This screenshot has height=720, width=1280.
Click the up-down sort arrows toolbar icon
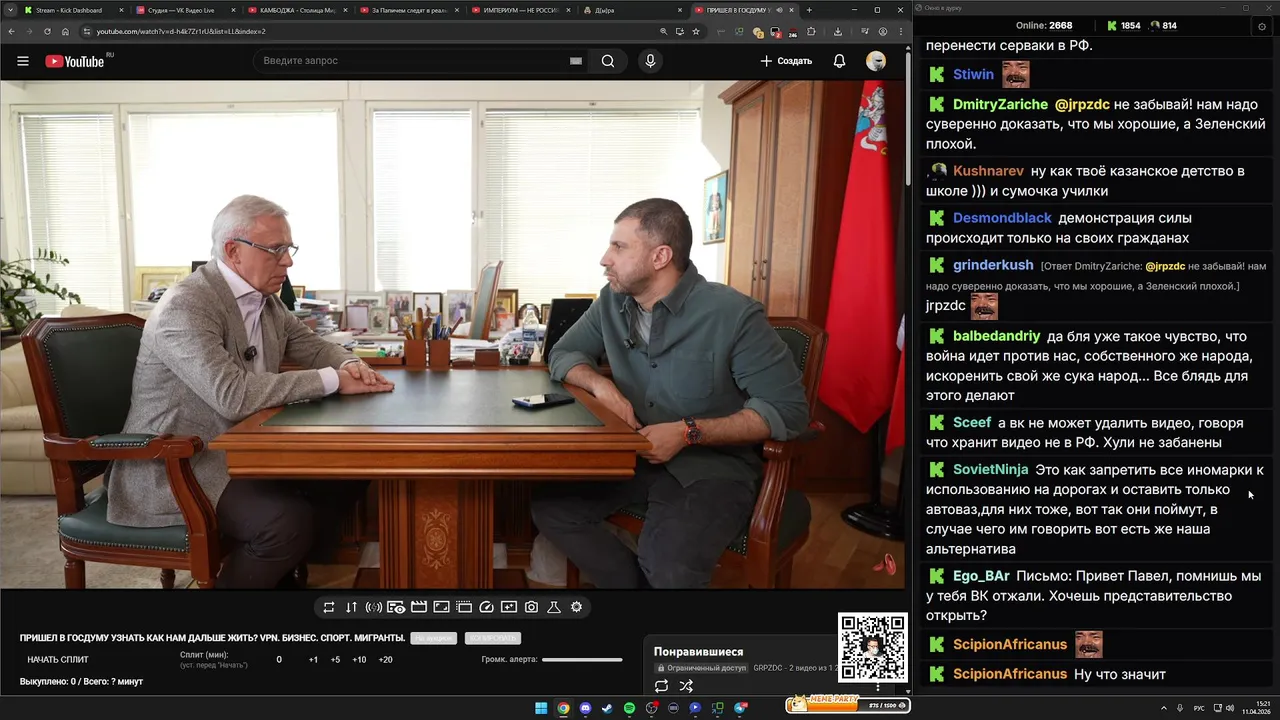(351, 607)
